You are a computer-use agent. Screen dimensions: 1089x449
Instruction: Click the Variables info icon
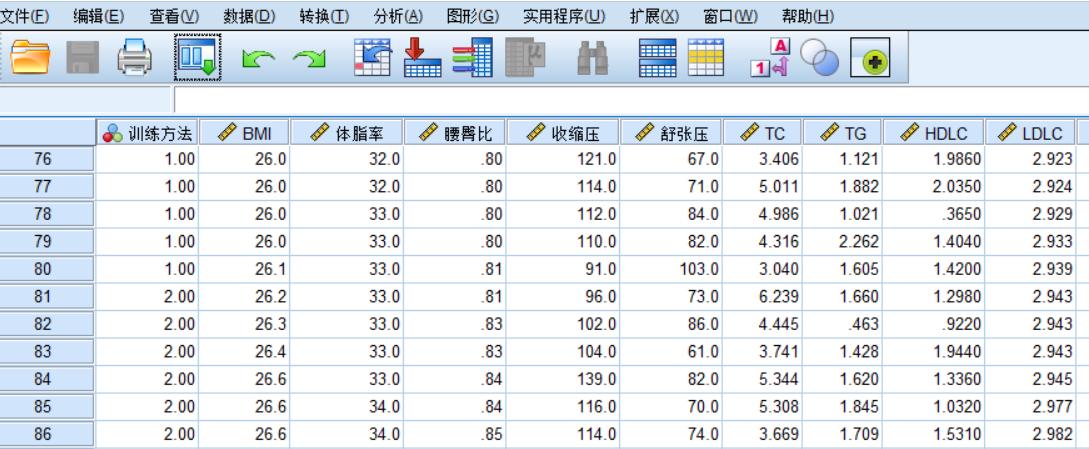tap(472, 57)
